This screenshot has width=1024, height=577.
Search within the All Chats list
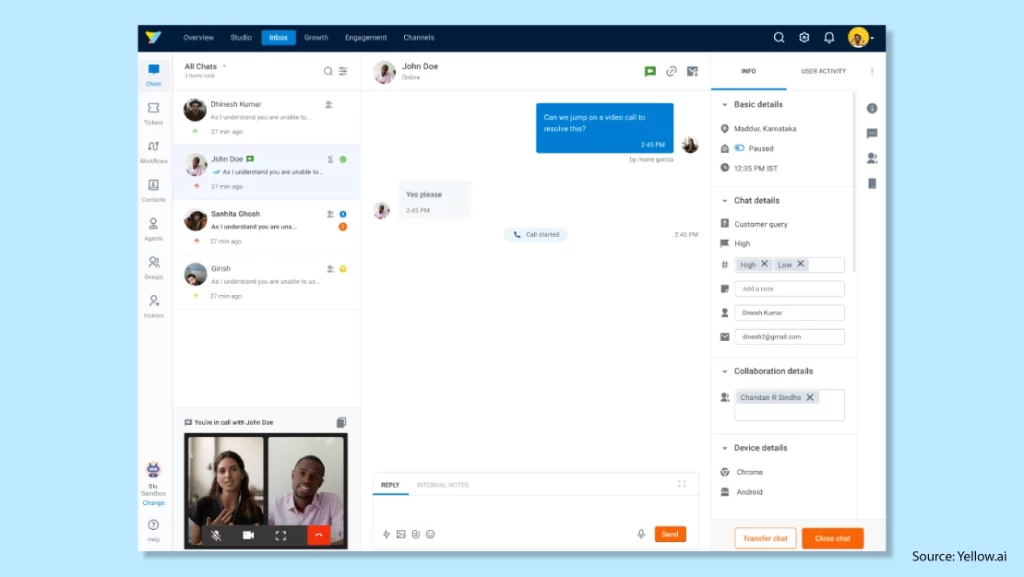click(328, 70)
